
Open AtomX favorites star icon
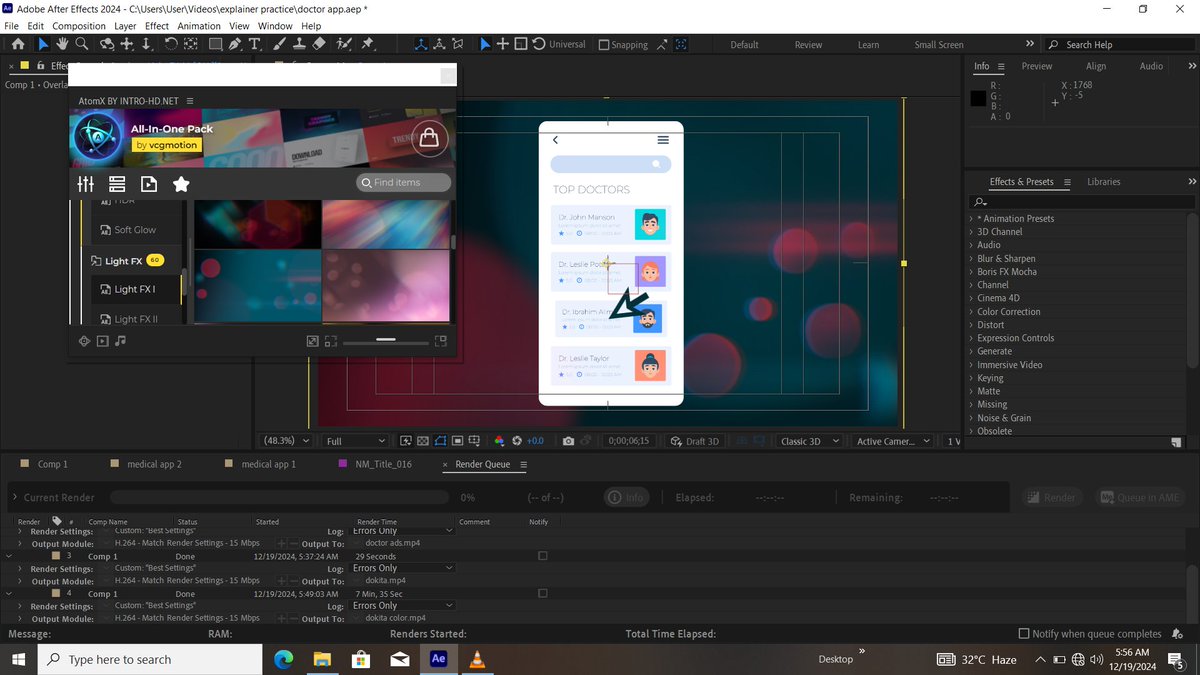tap(181, 184)
